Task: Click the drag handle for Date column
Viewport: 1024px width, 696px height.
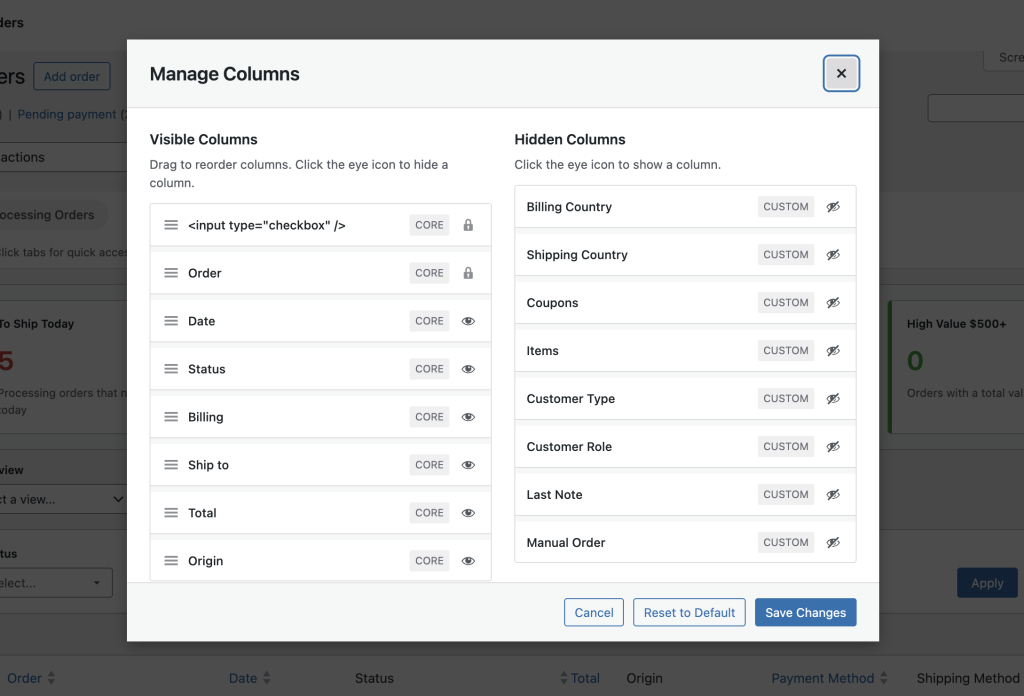Action: click(171, 321)
